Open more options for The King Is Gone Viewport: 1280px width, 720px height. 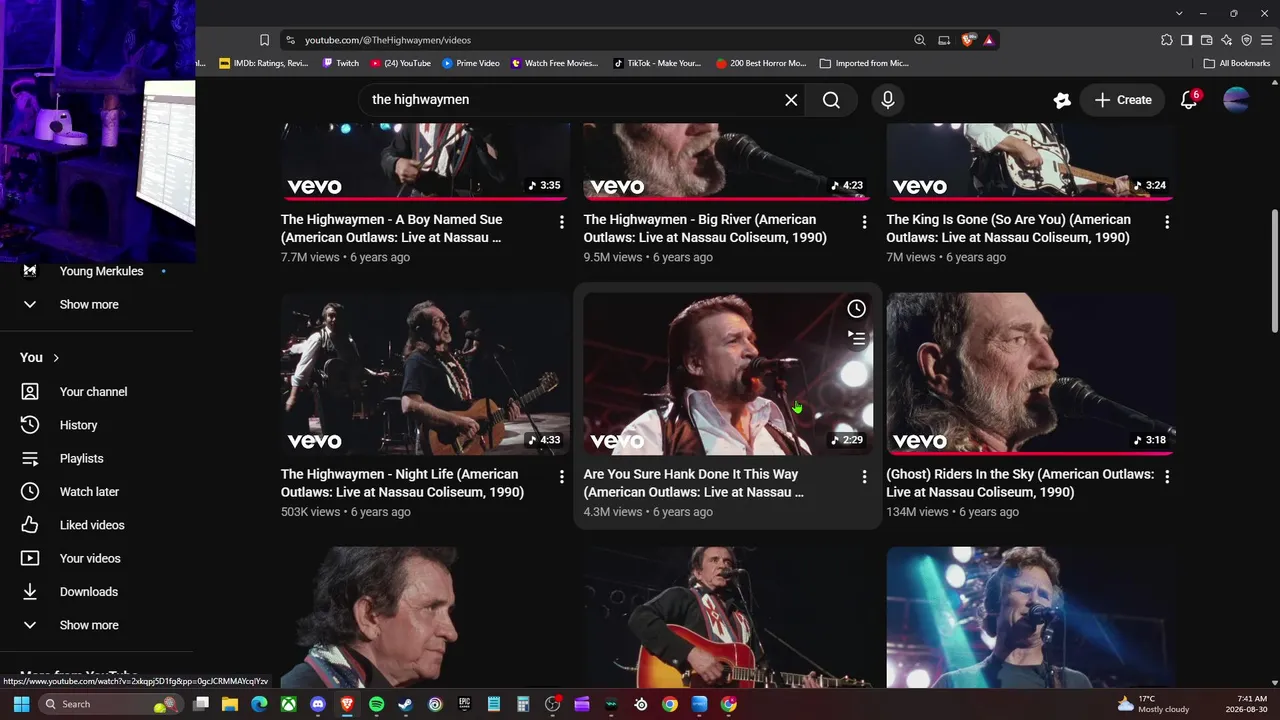tap(1167, 222)
